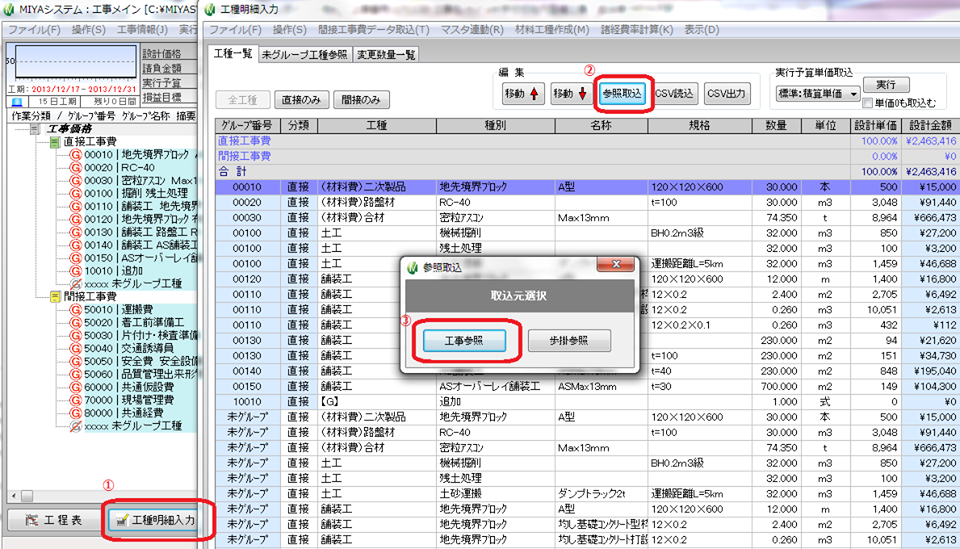Switch to the 未グループ工種参照 tab
The height and width of the screenshot is (549, 960).
point(304,54)
